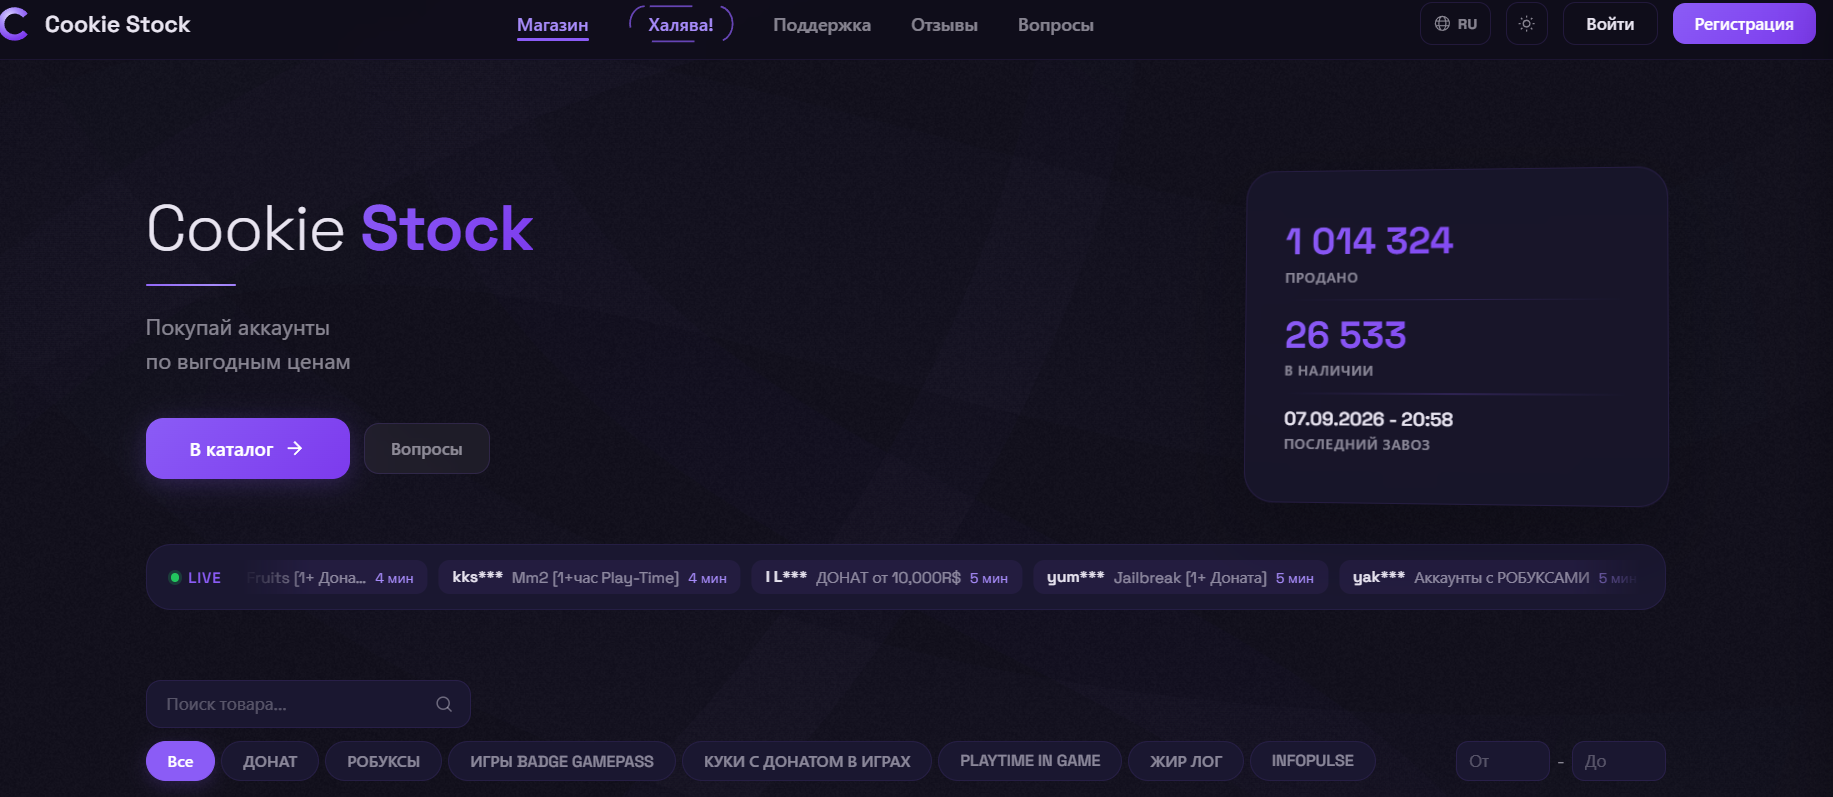The width and height of the screenshot is (1833, 797).
Task: Click the search magnifier icon
Action: 444,704
